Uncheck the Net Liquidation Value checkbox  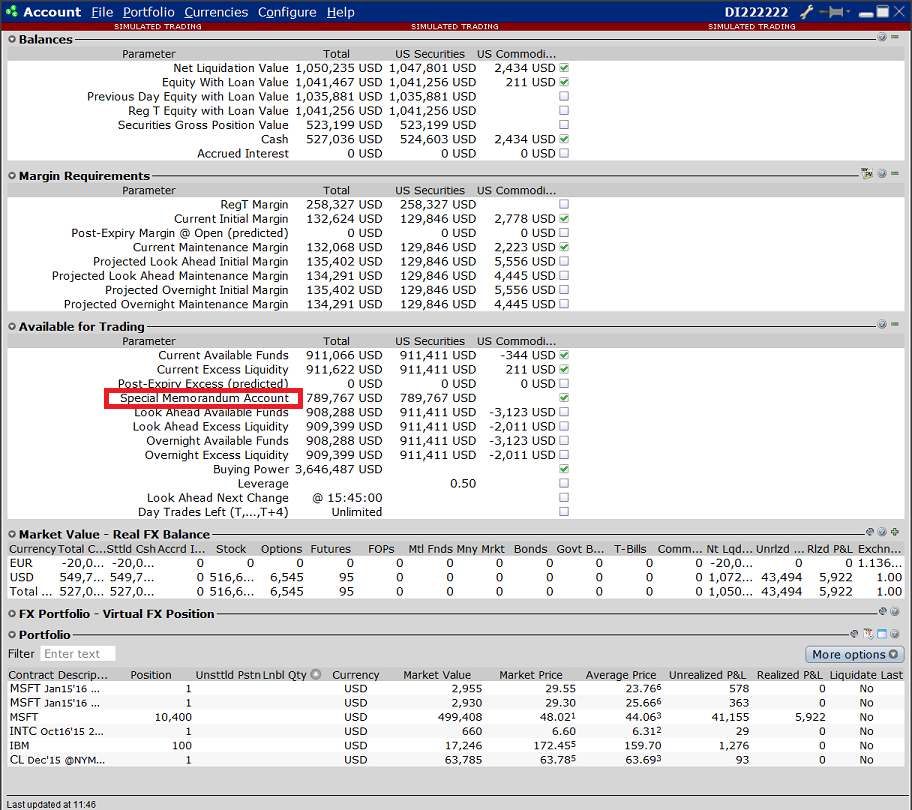[x=564, y=68]
